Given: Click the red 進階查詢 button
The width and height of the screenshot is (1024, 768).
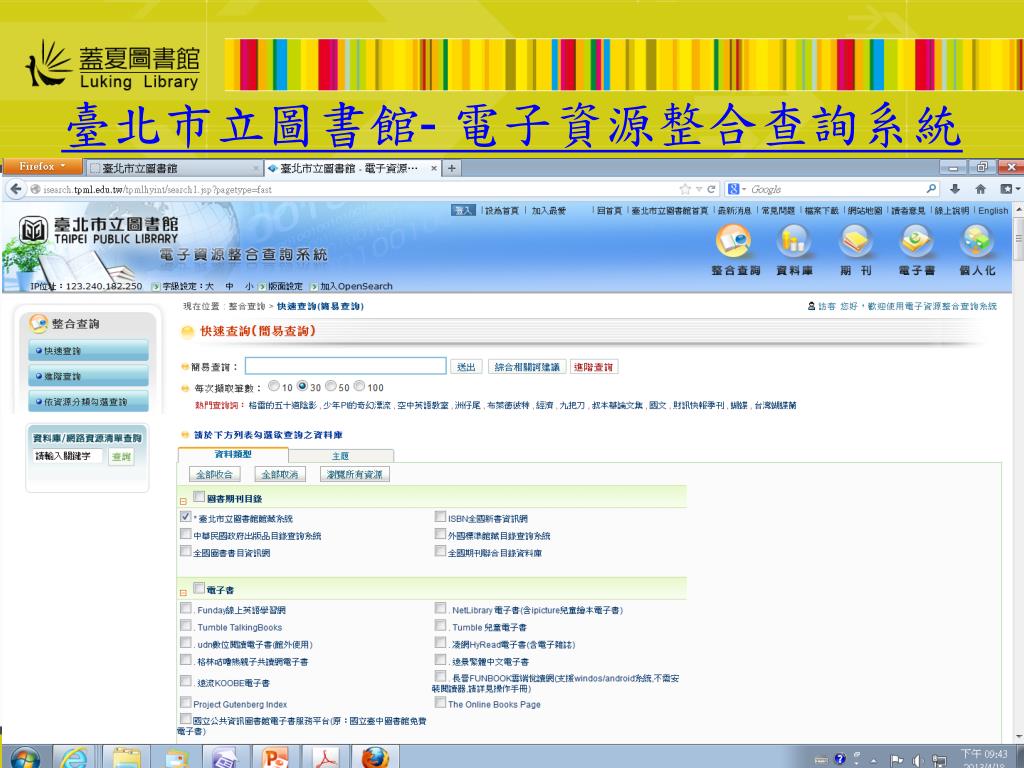Looking at the screenshot, I should pos(594,367).
